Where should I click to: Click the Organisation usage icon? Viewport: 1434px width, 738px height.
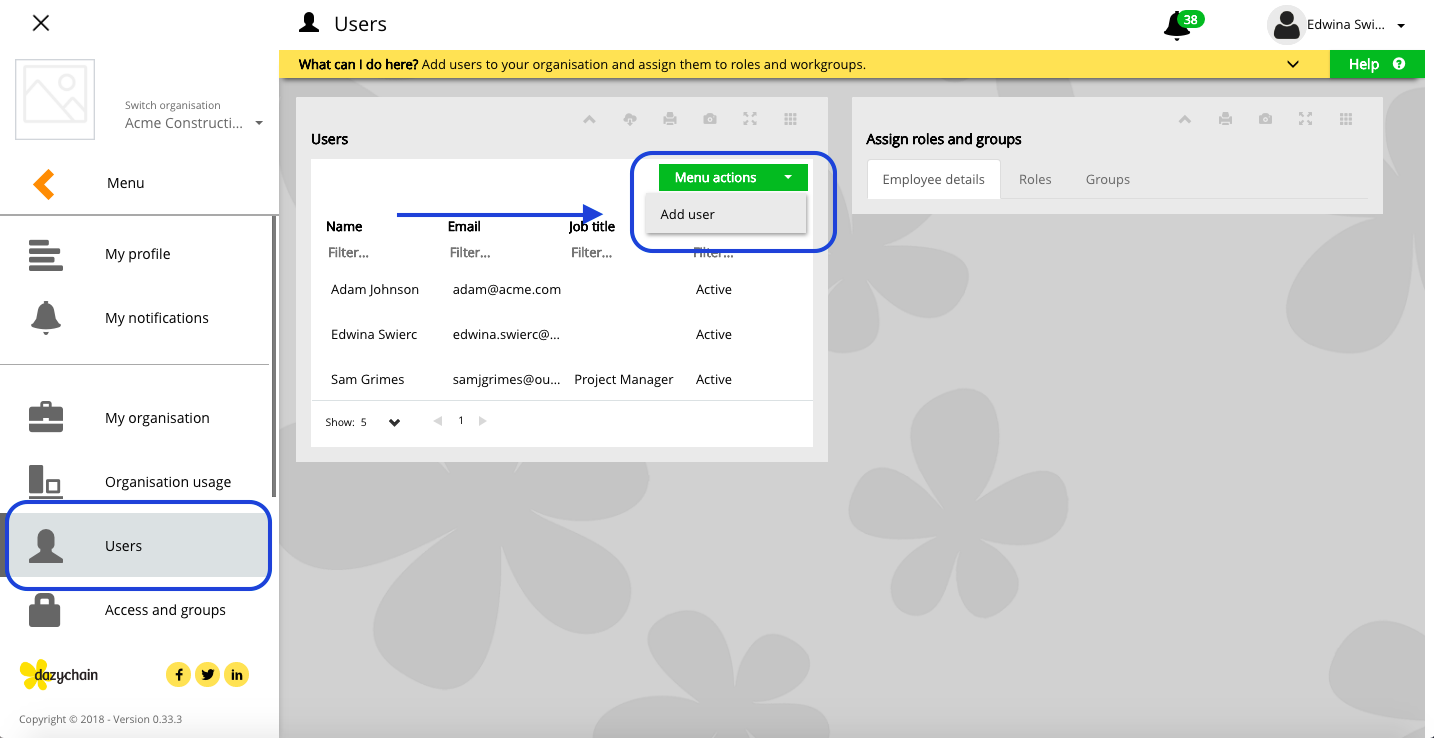(x=45, y=481)
